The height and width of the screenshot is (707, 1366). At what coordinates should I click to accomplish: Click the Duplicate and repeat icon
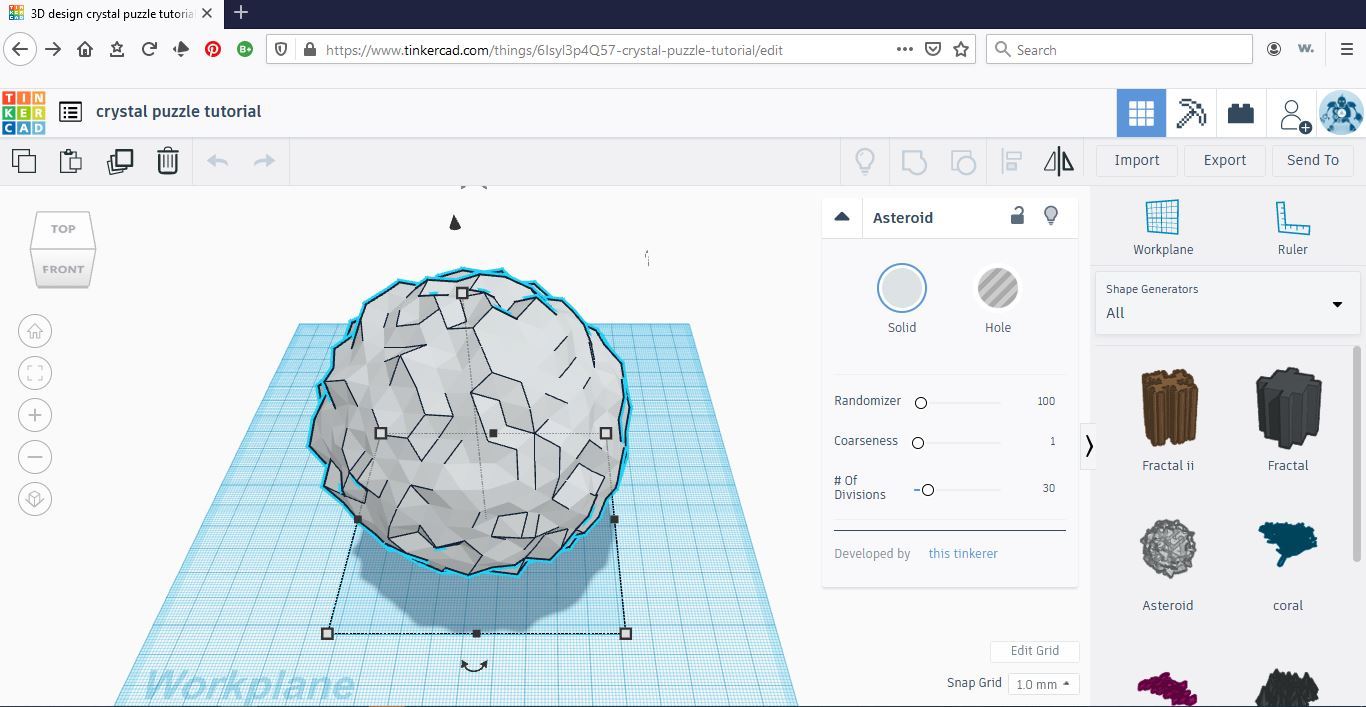pyautogui.click(x=120, y=161)
